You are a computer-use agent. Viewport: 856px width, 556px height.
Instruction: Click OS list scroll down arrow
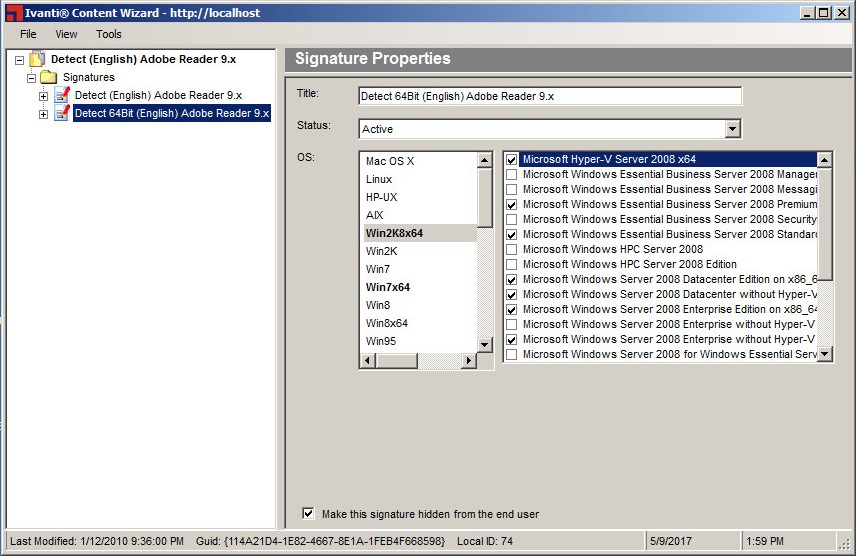point(484,345)
